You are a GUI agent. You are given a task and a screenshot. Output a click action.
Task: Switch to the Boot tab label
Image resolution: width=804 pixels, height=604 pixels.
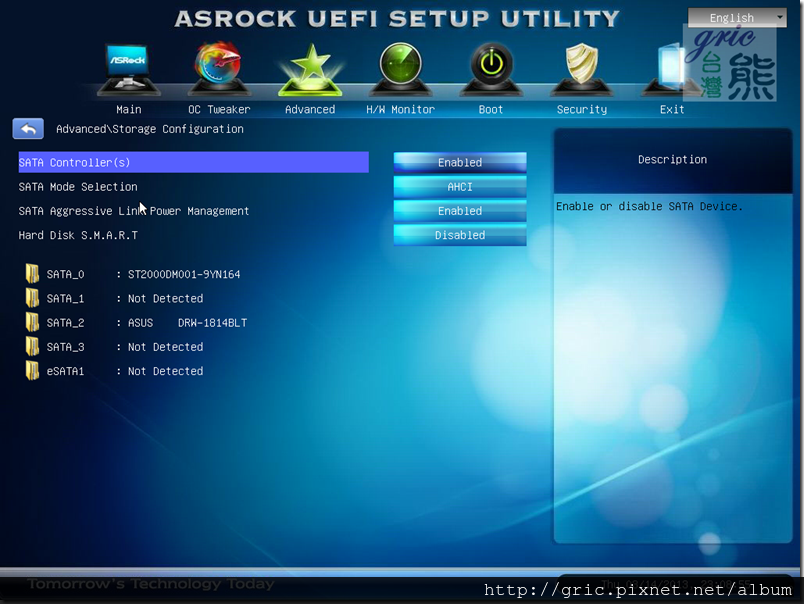click(x=491, y=109)
